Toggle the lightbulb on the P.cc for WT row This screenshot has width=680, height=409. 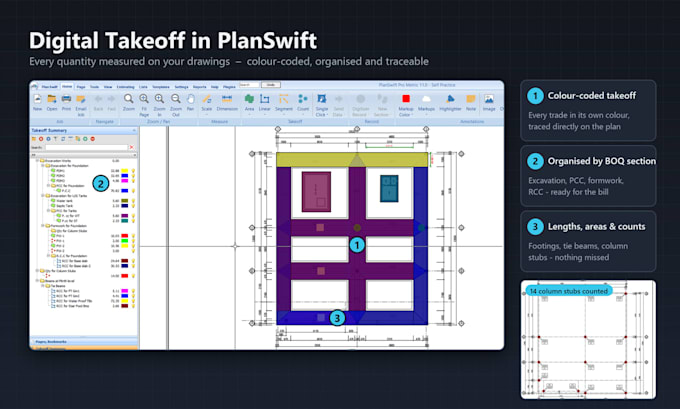point(133,216)
